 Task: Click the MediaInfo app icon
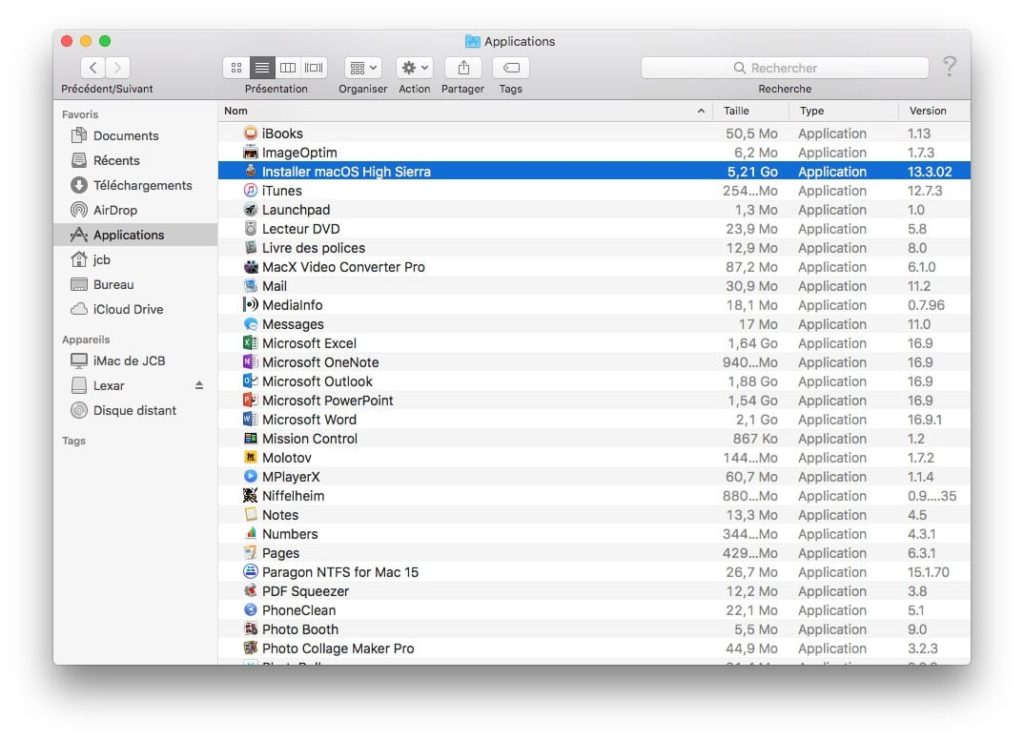tap(250, 305)
